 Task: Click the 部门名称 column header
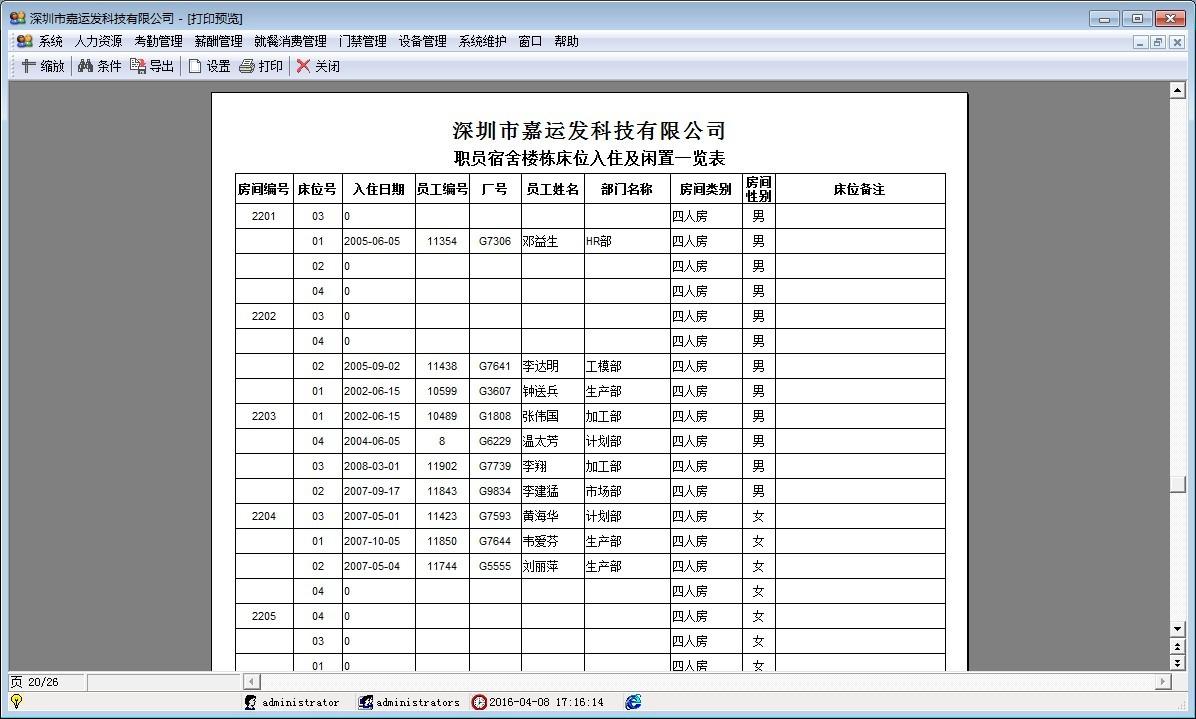point(627,189)
